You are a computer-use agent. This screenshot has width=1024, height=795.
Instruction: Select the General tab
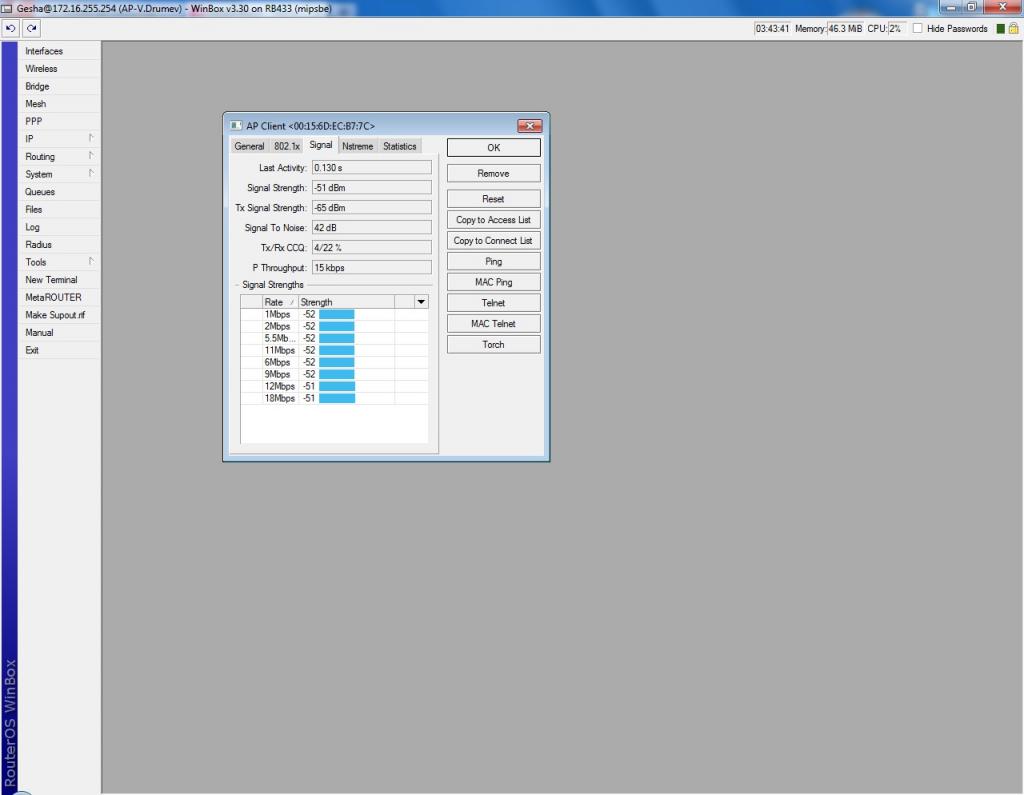point(249,146)
